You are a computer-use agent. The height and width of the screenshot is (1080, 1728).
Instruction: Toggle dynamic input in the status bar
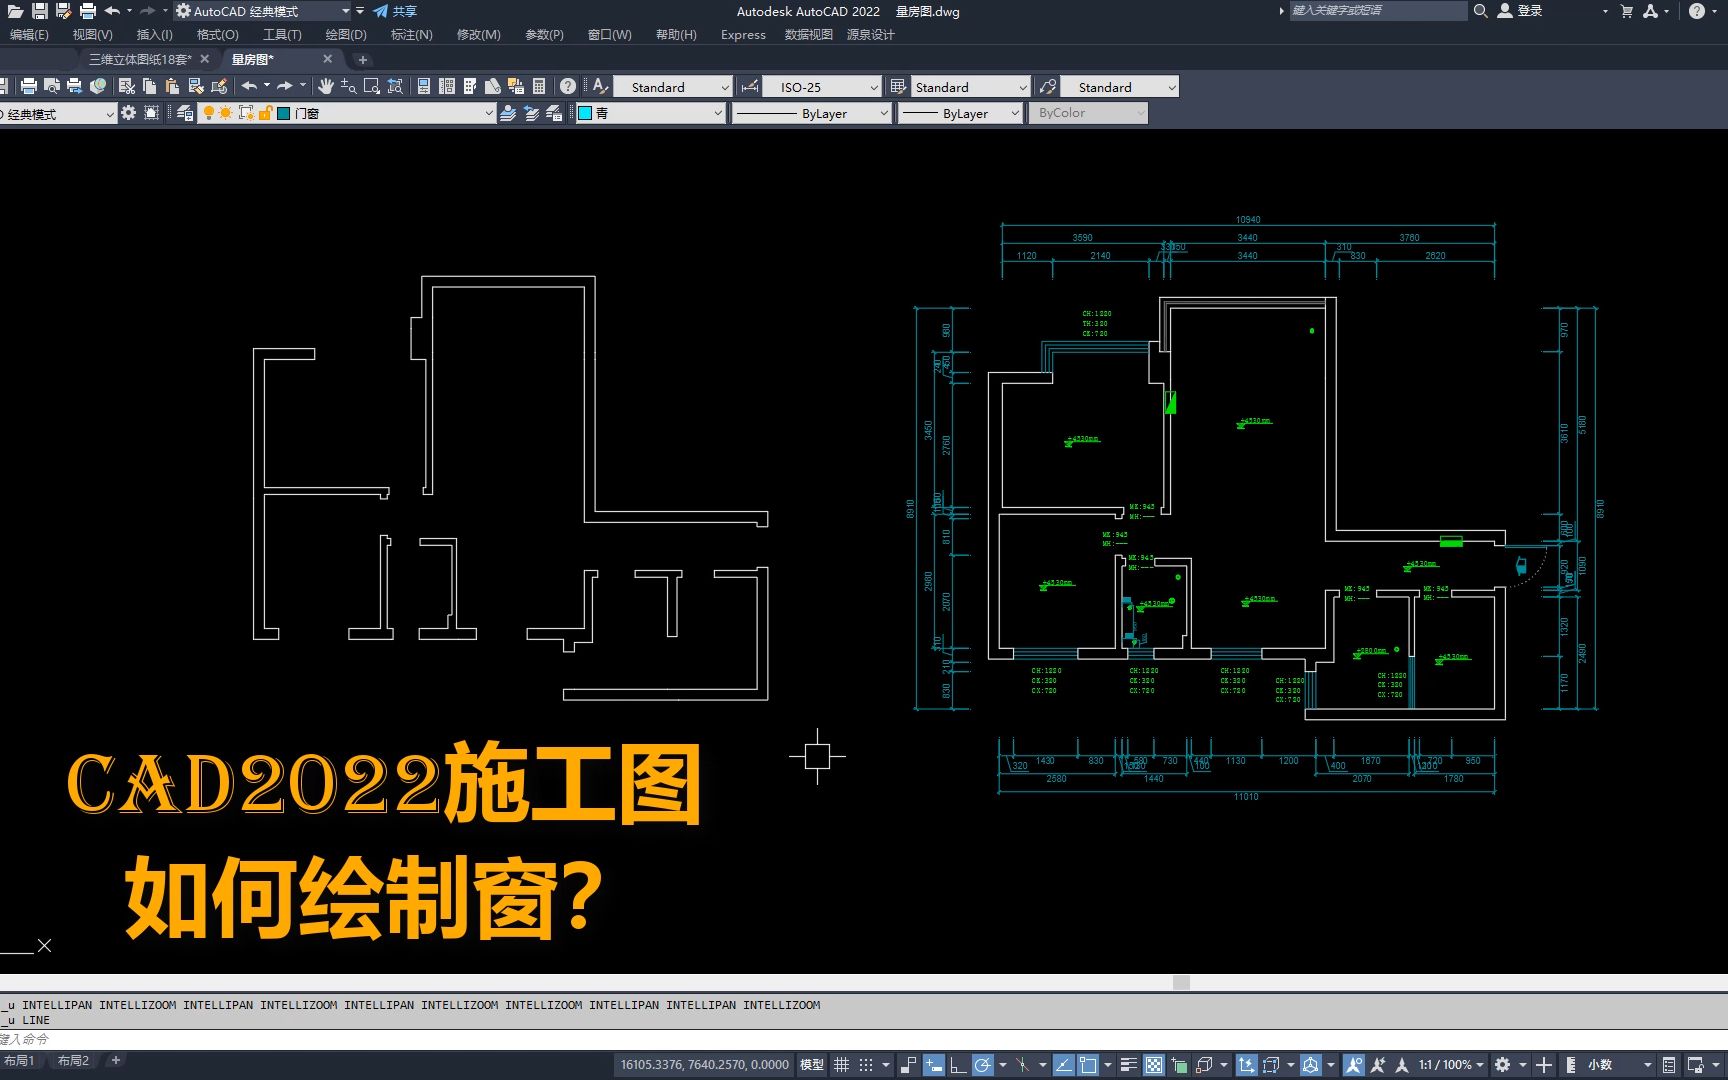pos(934,1065)
